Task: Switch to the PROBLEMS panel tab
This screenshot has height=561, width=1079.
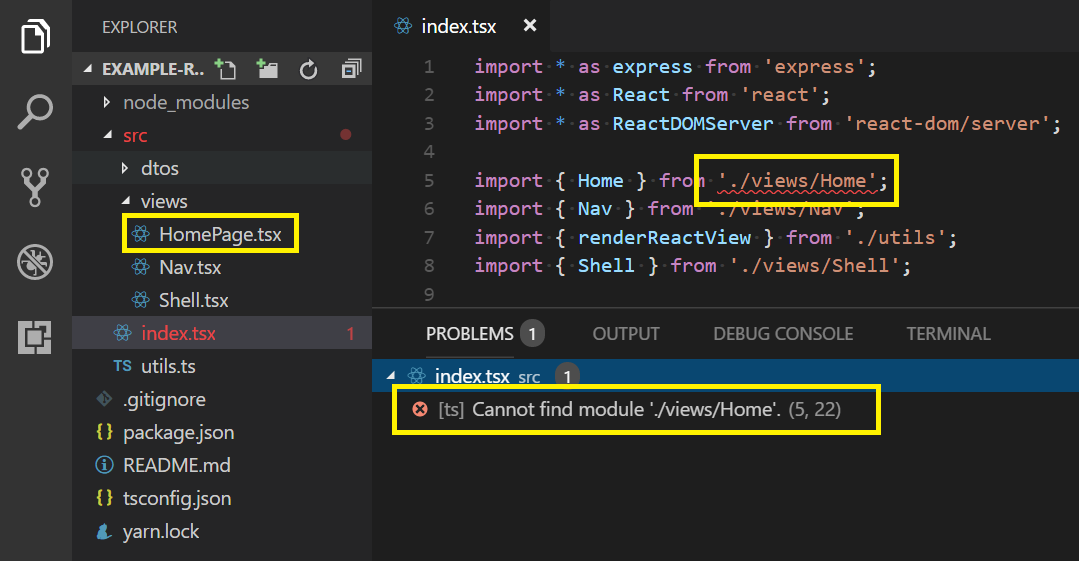Action: pyautogui.click(x=470, y=334)
